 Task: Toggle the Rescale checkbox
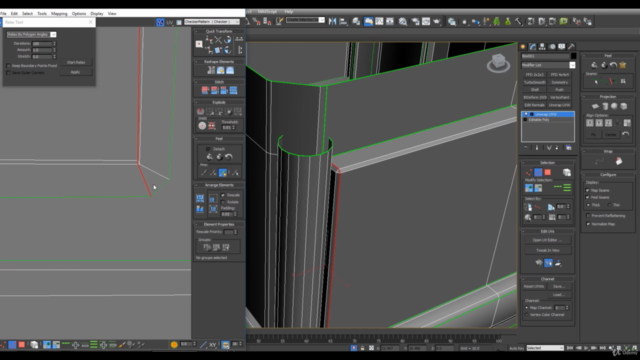point(223,195)
